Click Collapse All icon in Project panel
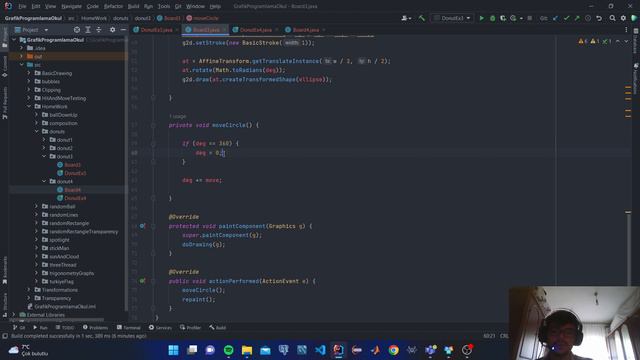 pyautogui.click(x=99, y=30)
